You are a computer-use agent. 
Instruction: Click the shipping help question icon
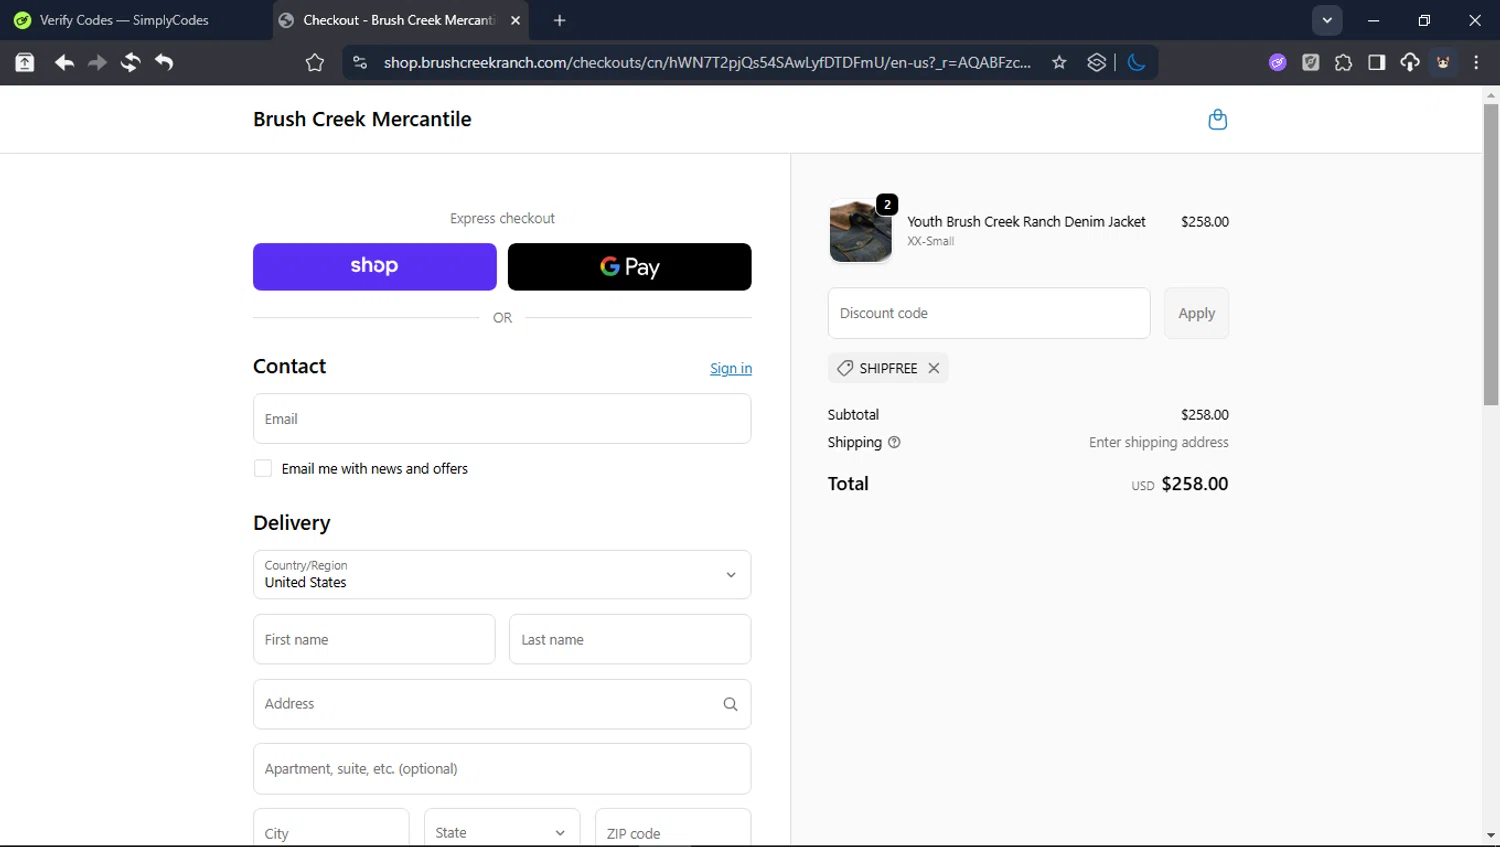coord(894,442)
